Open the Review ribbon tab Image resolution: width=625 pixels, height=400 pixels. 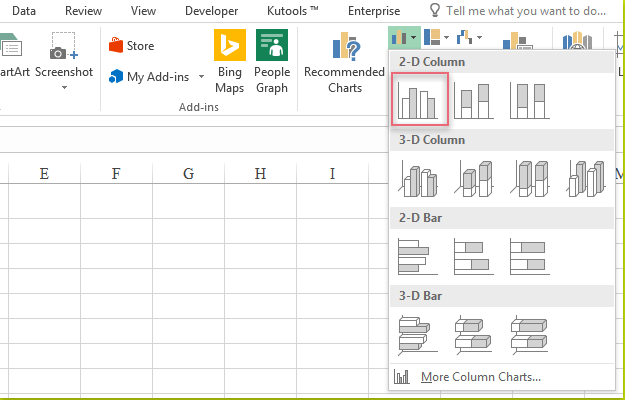pyautogui.click(x=85, y=10)
